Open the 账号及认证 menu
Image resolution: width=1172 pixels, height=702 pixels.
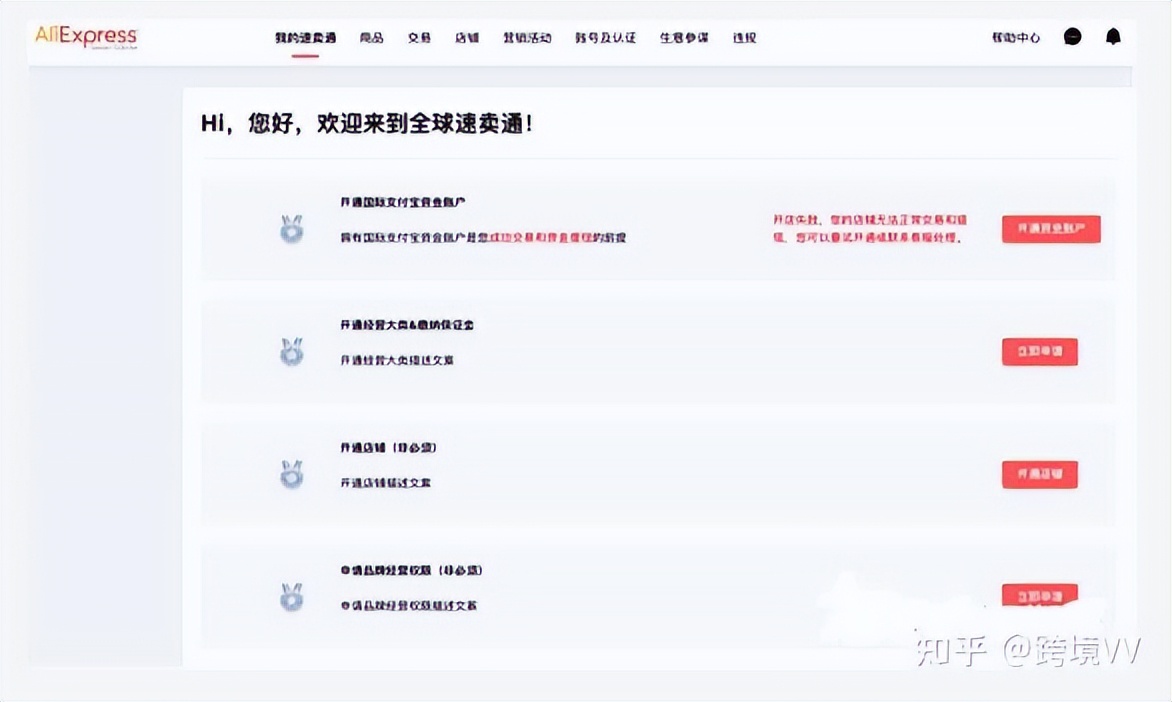click(602, 35)
